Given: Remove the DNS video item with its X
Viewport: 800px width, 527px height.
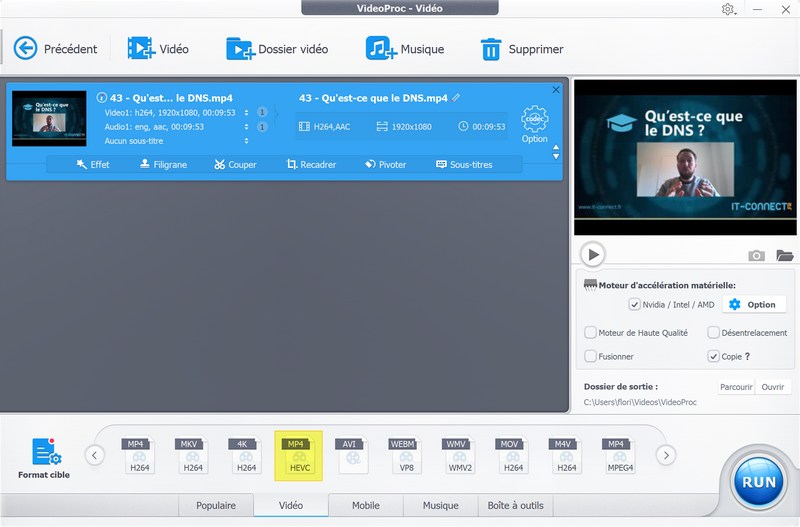Looking at the screenshot, I should [556, 90].
